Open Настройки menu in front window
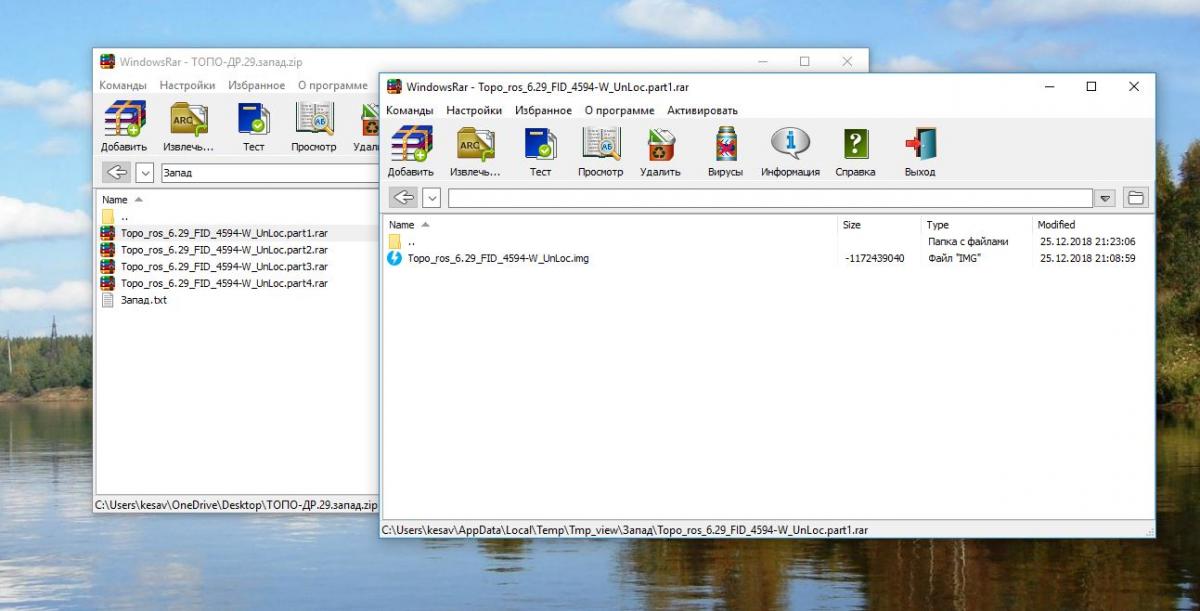The height and width of the screenshot is (611, 1200). [474, 110]
